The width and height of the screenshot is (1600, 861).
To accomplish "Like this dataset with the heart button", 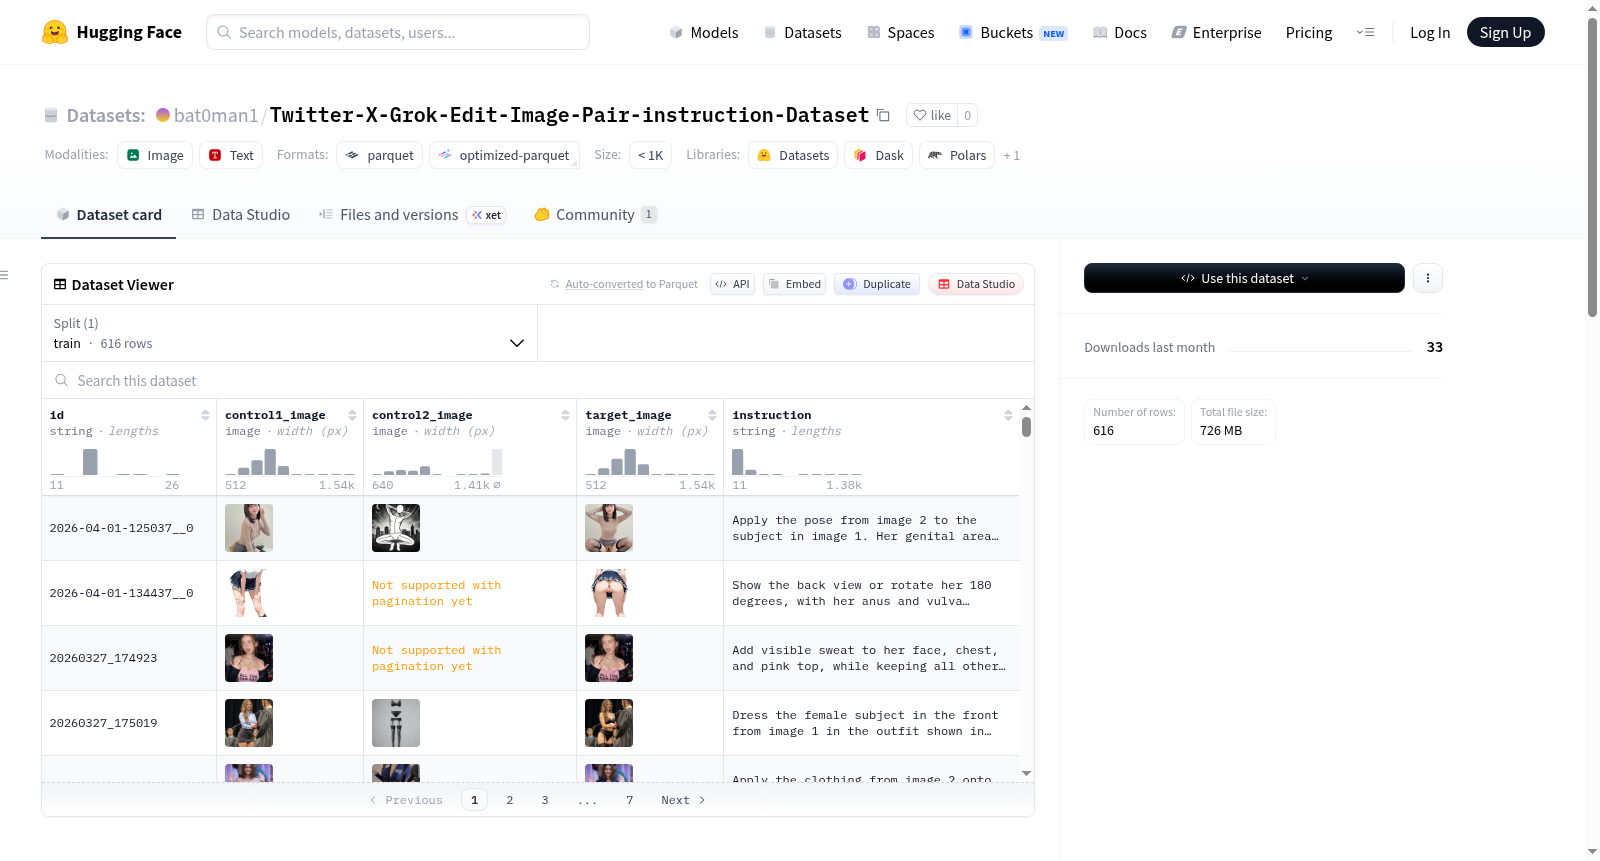I will (932, 115).
